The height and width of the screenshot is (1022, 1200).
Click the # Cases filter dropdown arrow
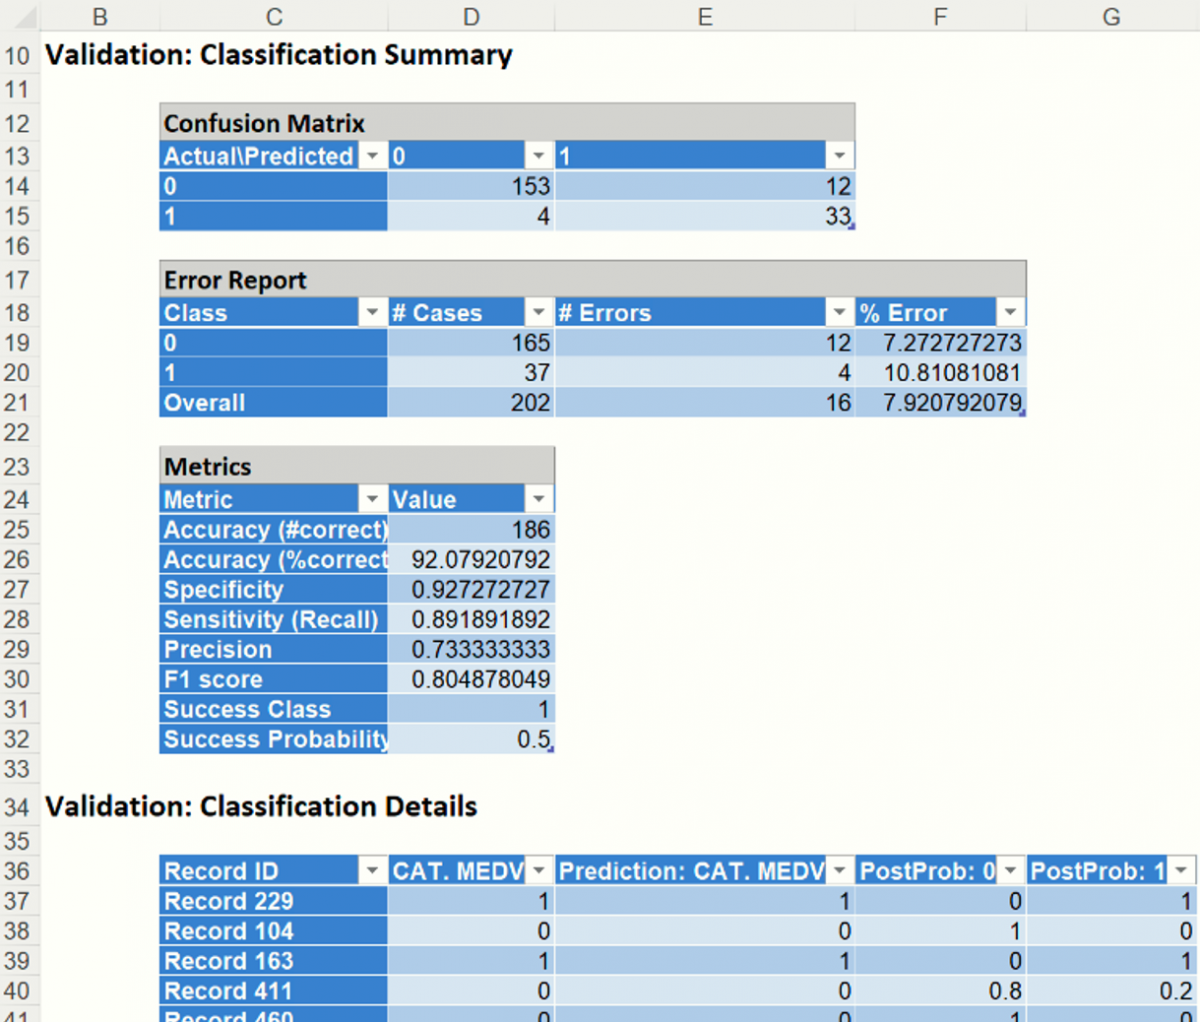(x=539, y=313)
